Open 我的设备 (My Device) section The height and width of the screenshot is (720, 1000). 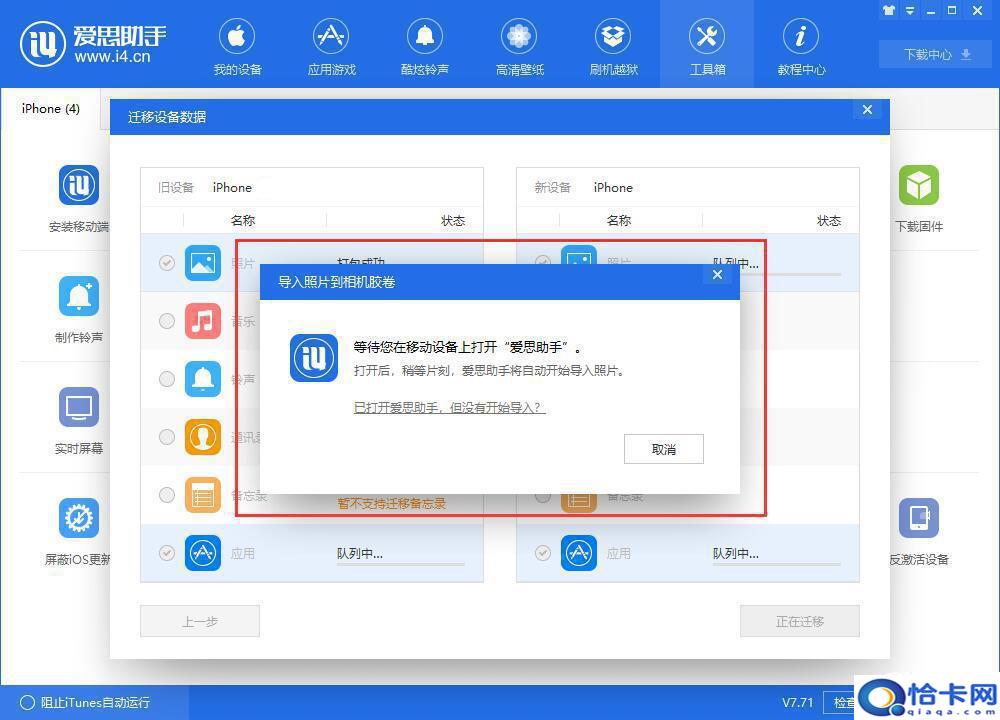(237, 48)
